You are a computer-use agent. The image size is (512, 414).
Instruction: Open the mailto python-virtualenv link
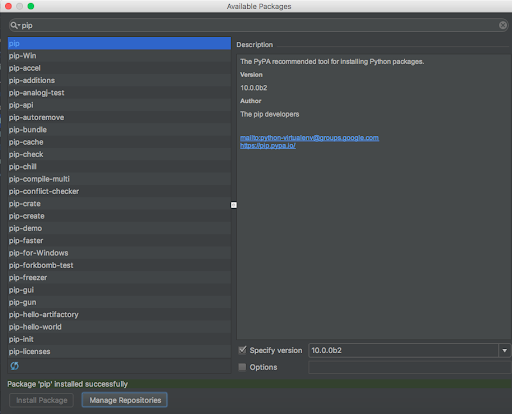pyautogui.click(x=309, y=138)
